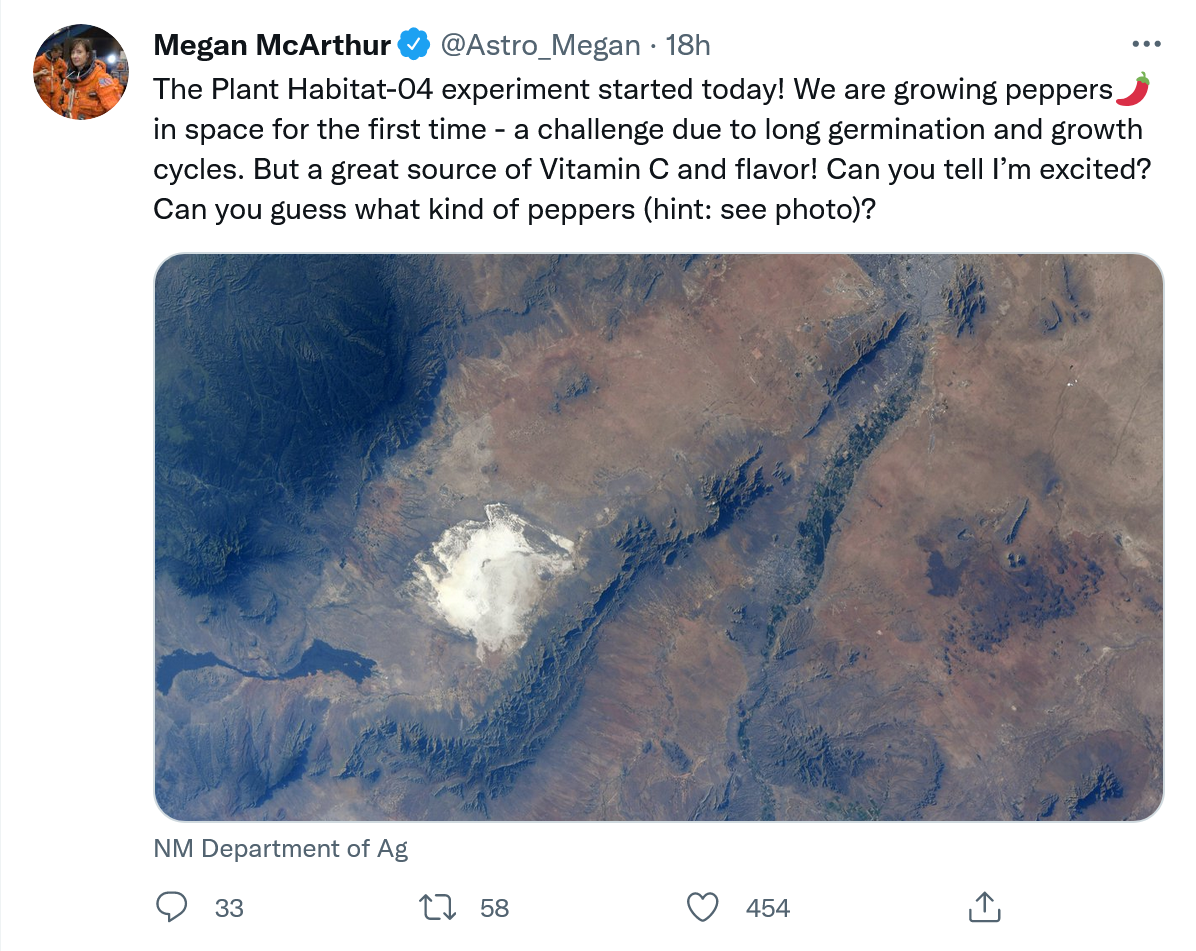Viewport: 1196px width, 951px height.
Task: Open the three-dot more options menu
Action: pyautogui.click(x=1146, y=45)
